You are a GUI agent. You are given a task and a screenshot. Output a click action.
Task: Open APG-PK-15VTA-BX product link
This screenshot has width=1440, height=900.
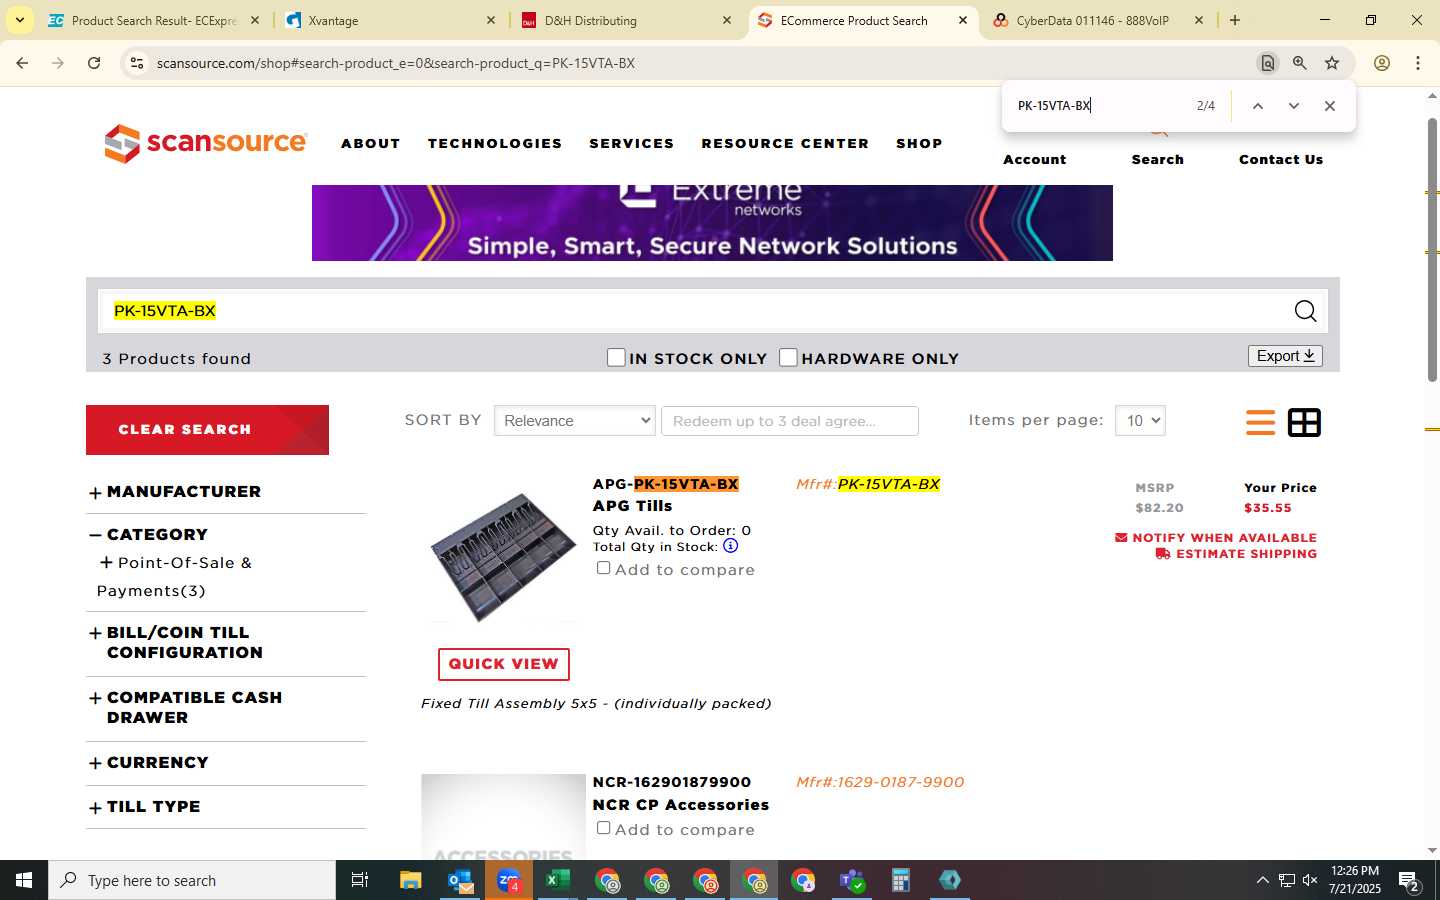(665, 484)
